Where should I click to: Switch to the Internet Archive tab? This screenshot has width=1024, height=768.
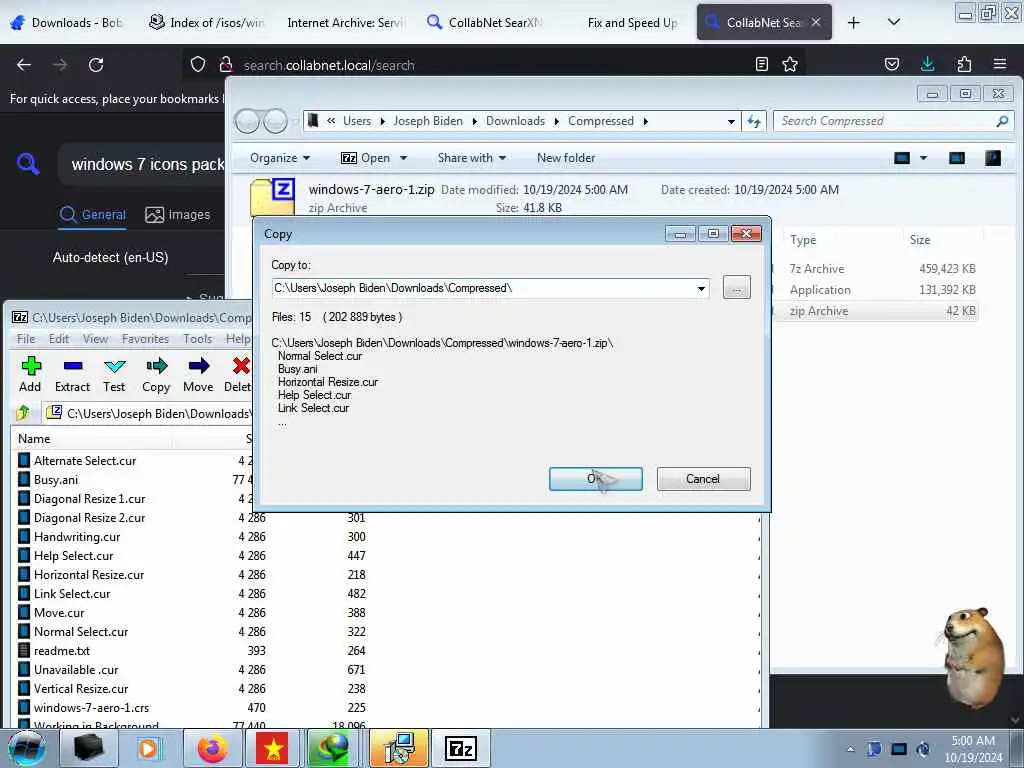(x=345, y=23)
